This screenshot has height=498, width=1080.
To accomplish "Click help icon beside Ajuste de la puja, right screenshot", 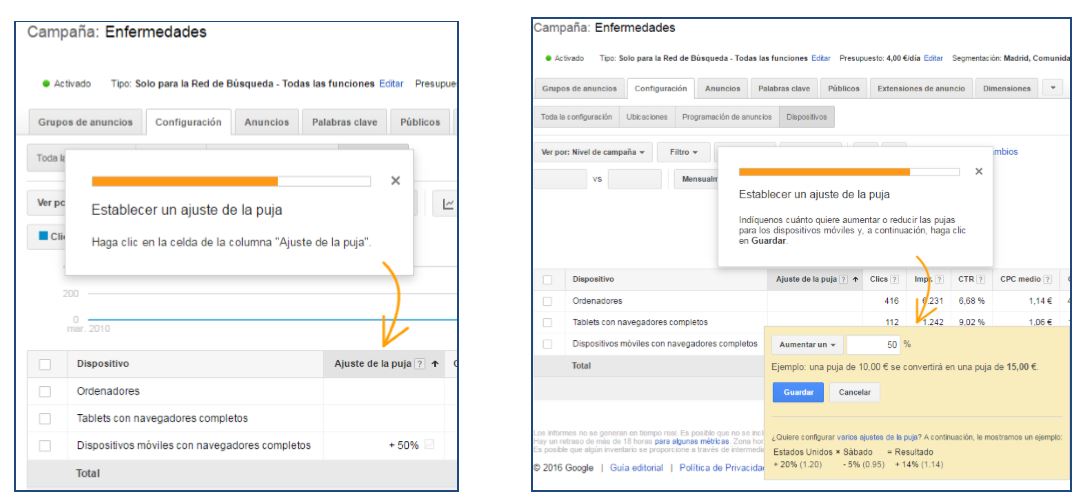I will click(843, 280).
